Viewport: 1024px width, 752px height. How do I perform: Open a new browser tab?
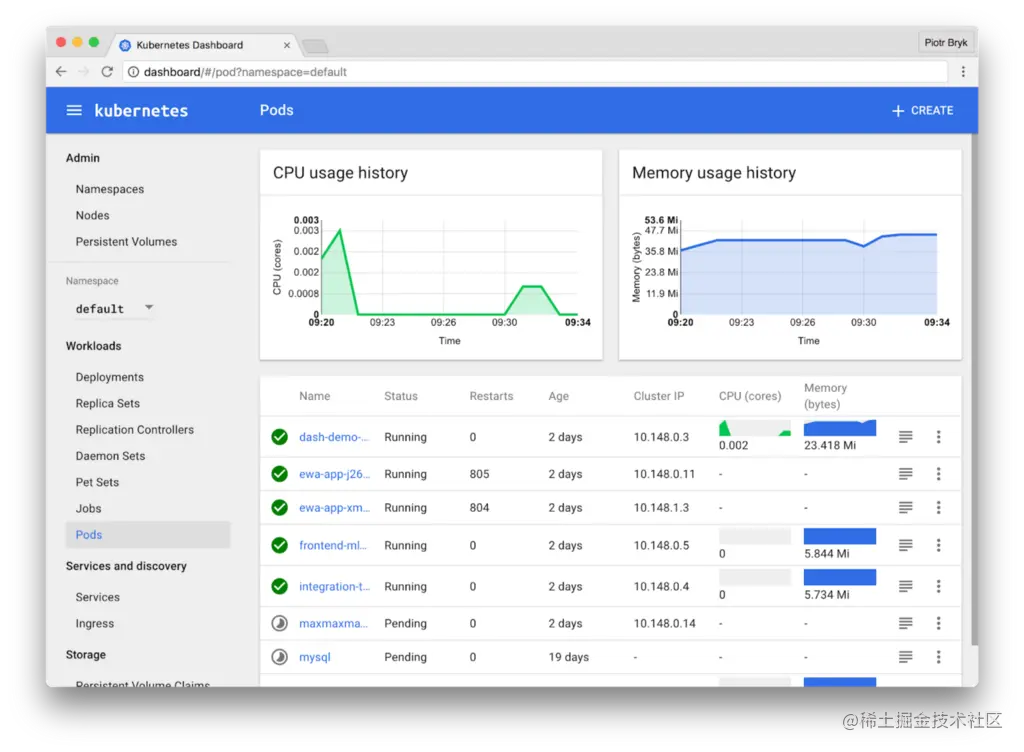point(315,46)
